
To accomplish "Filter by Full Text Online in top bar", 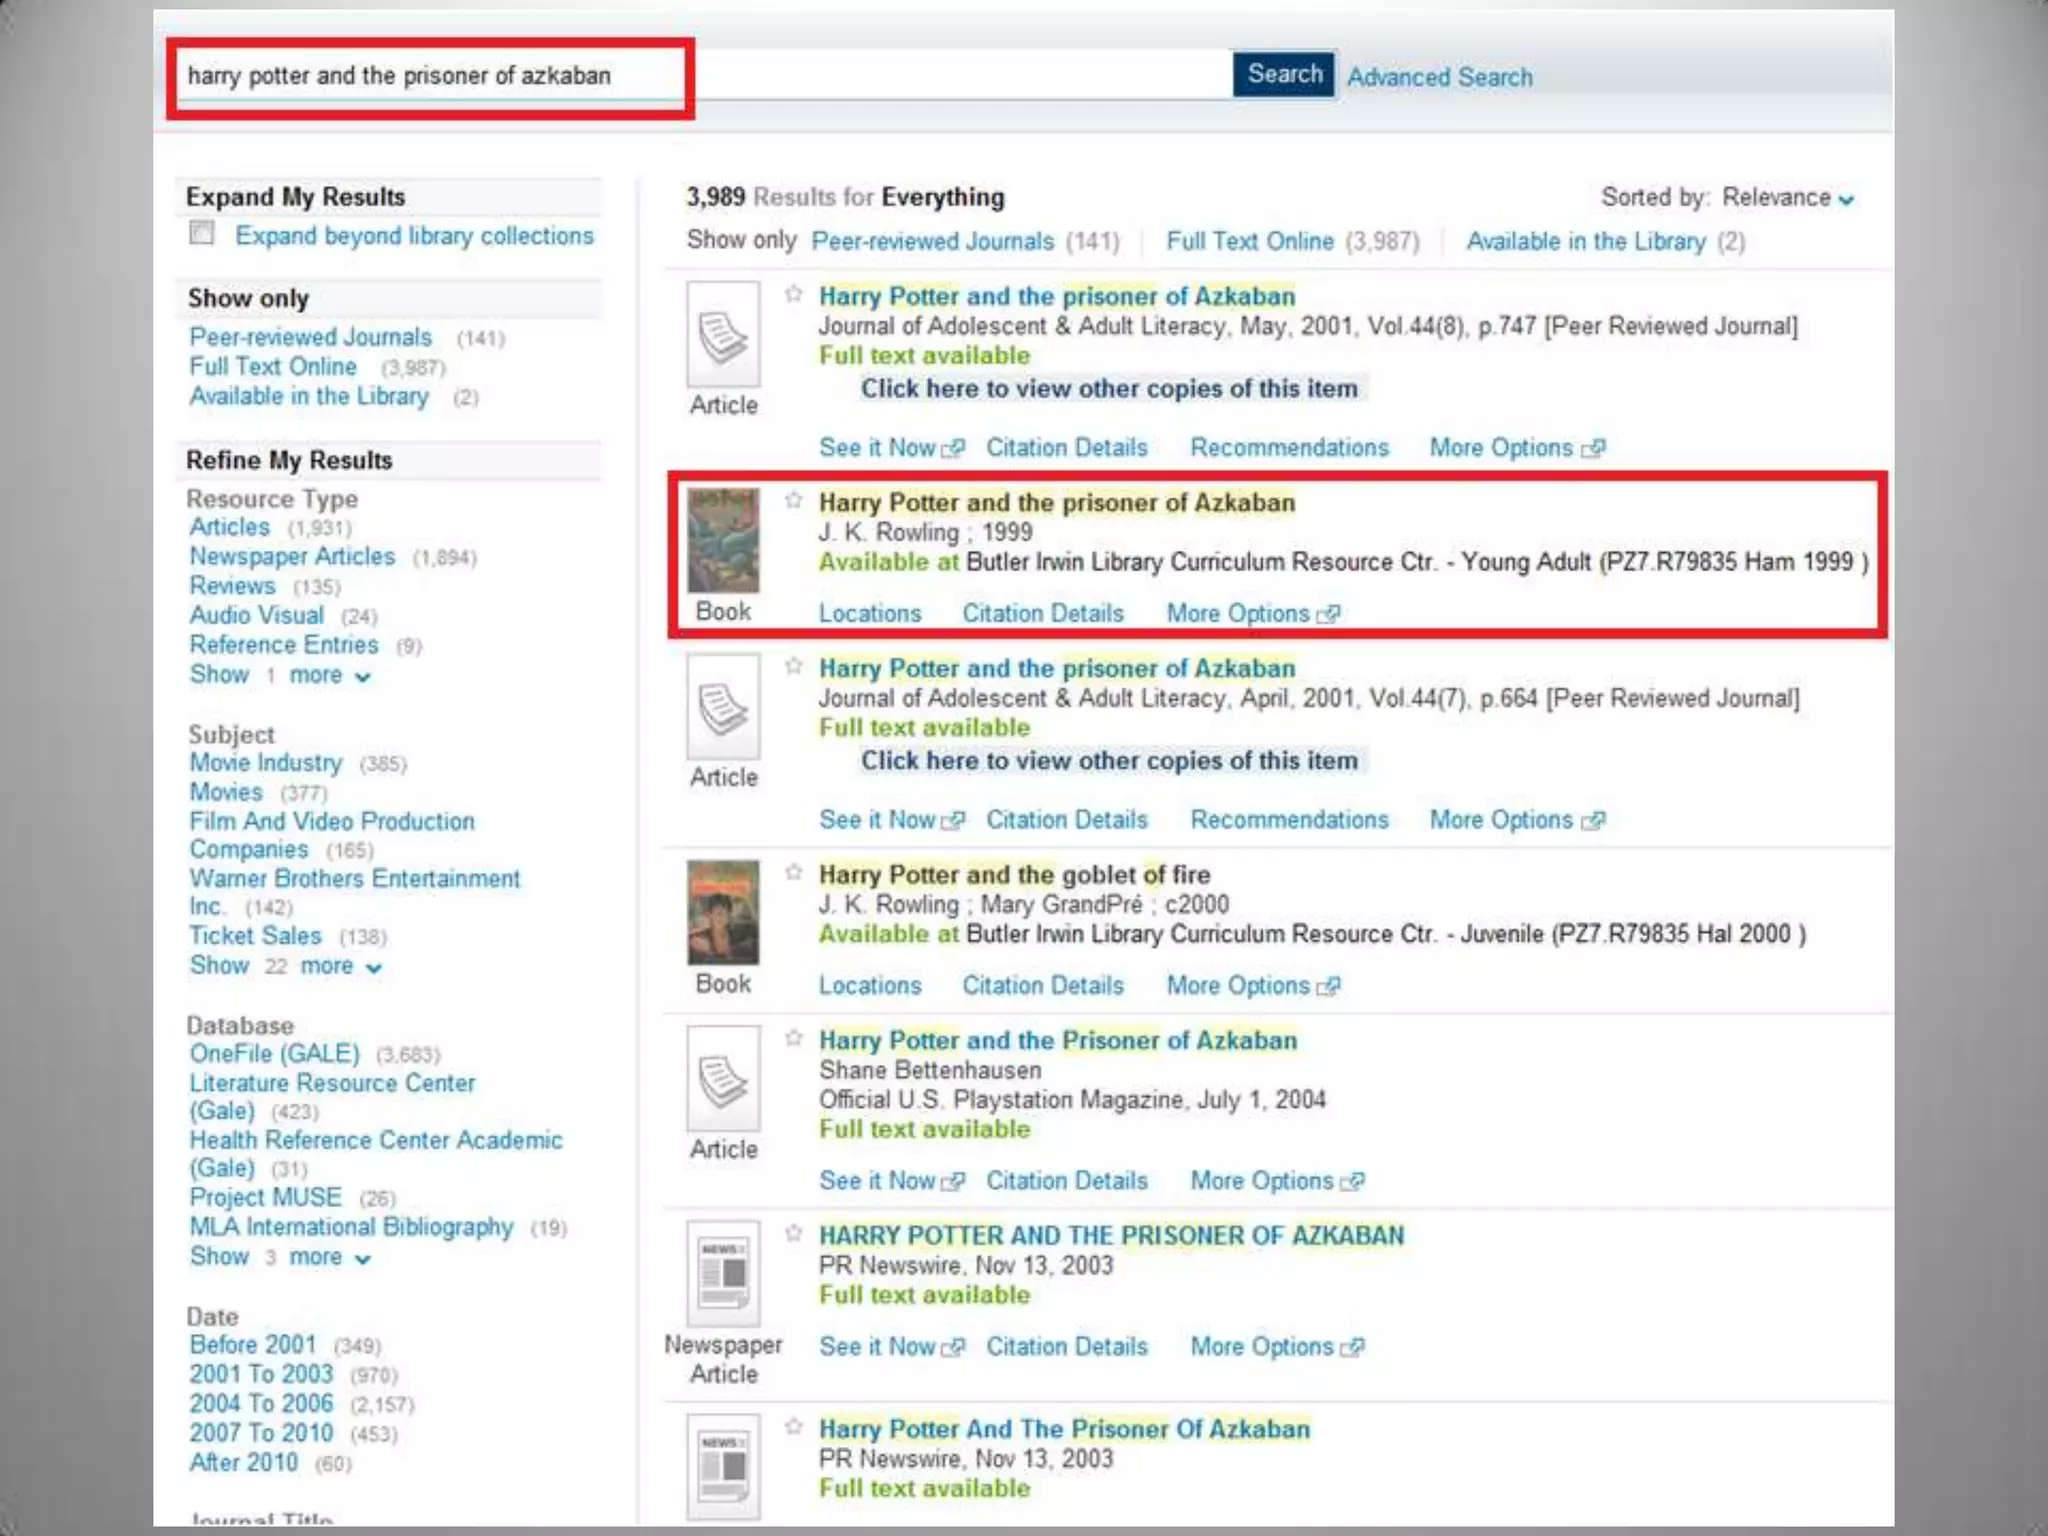I will [x=1249, y=241].
